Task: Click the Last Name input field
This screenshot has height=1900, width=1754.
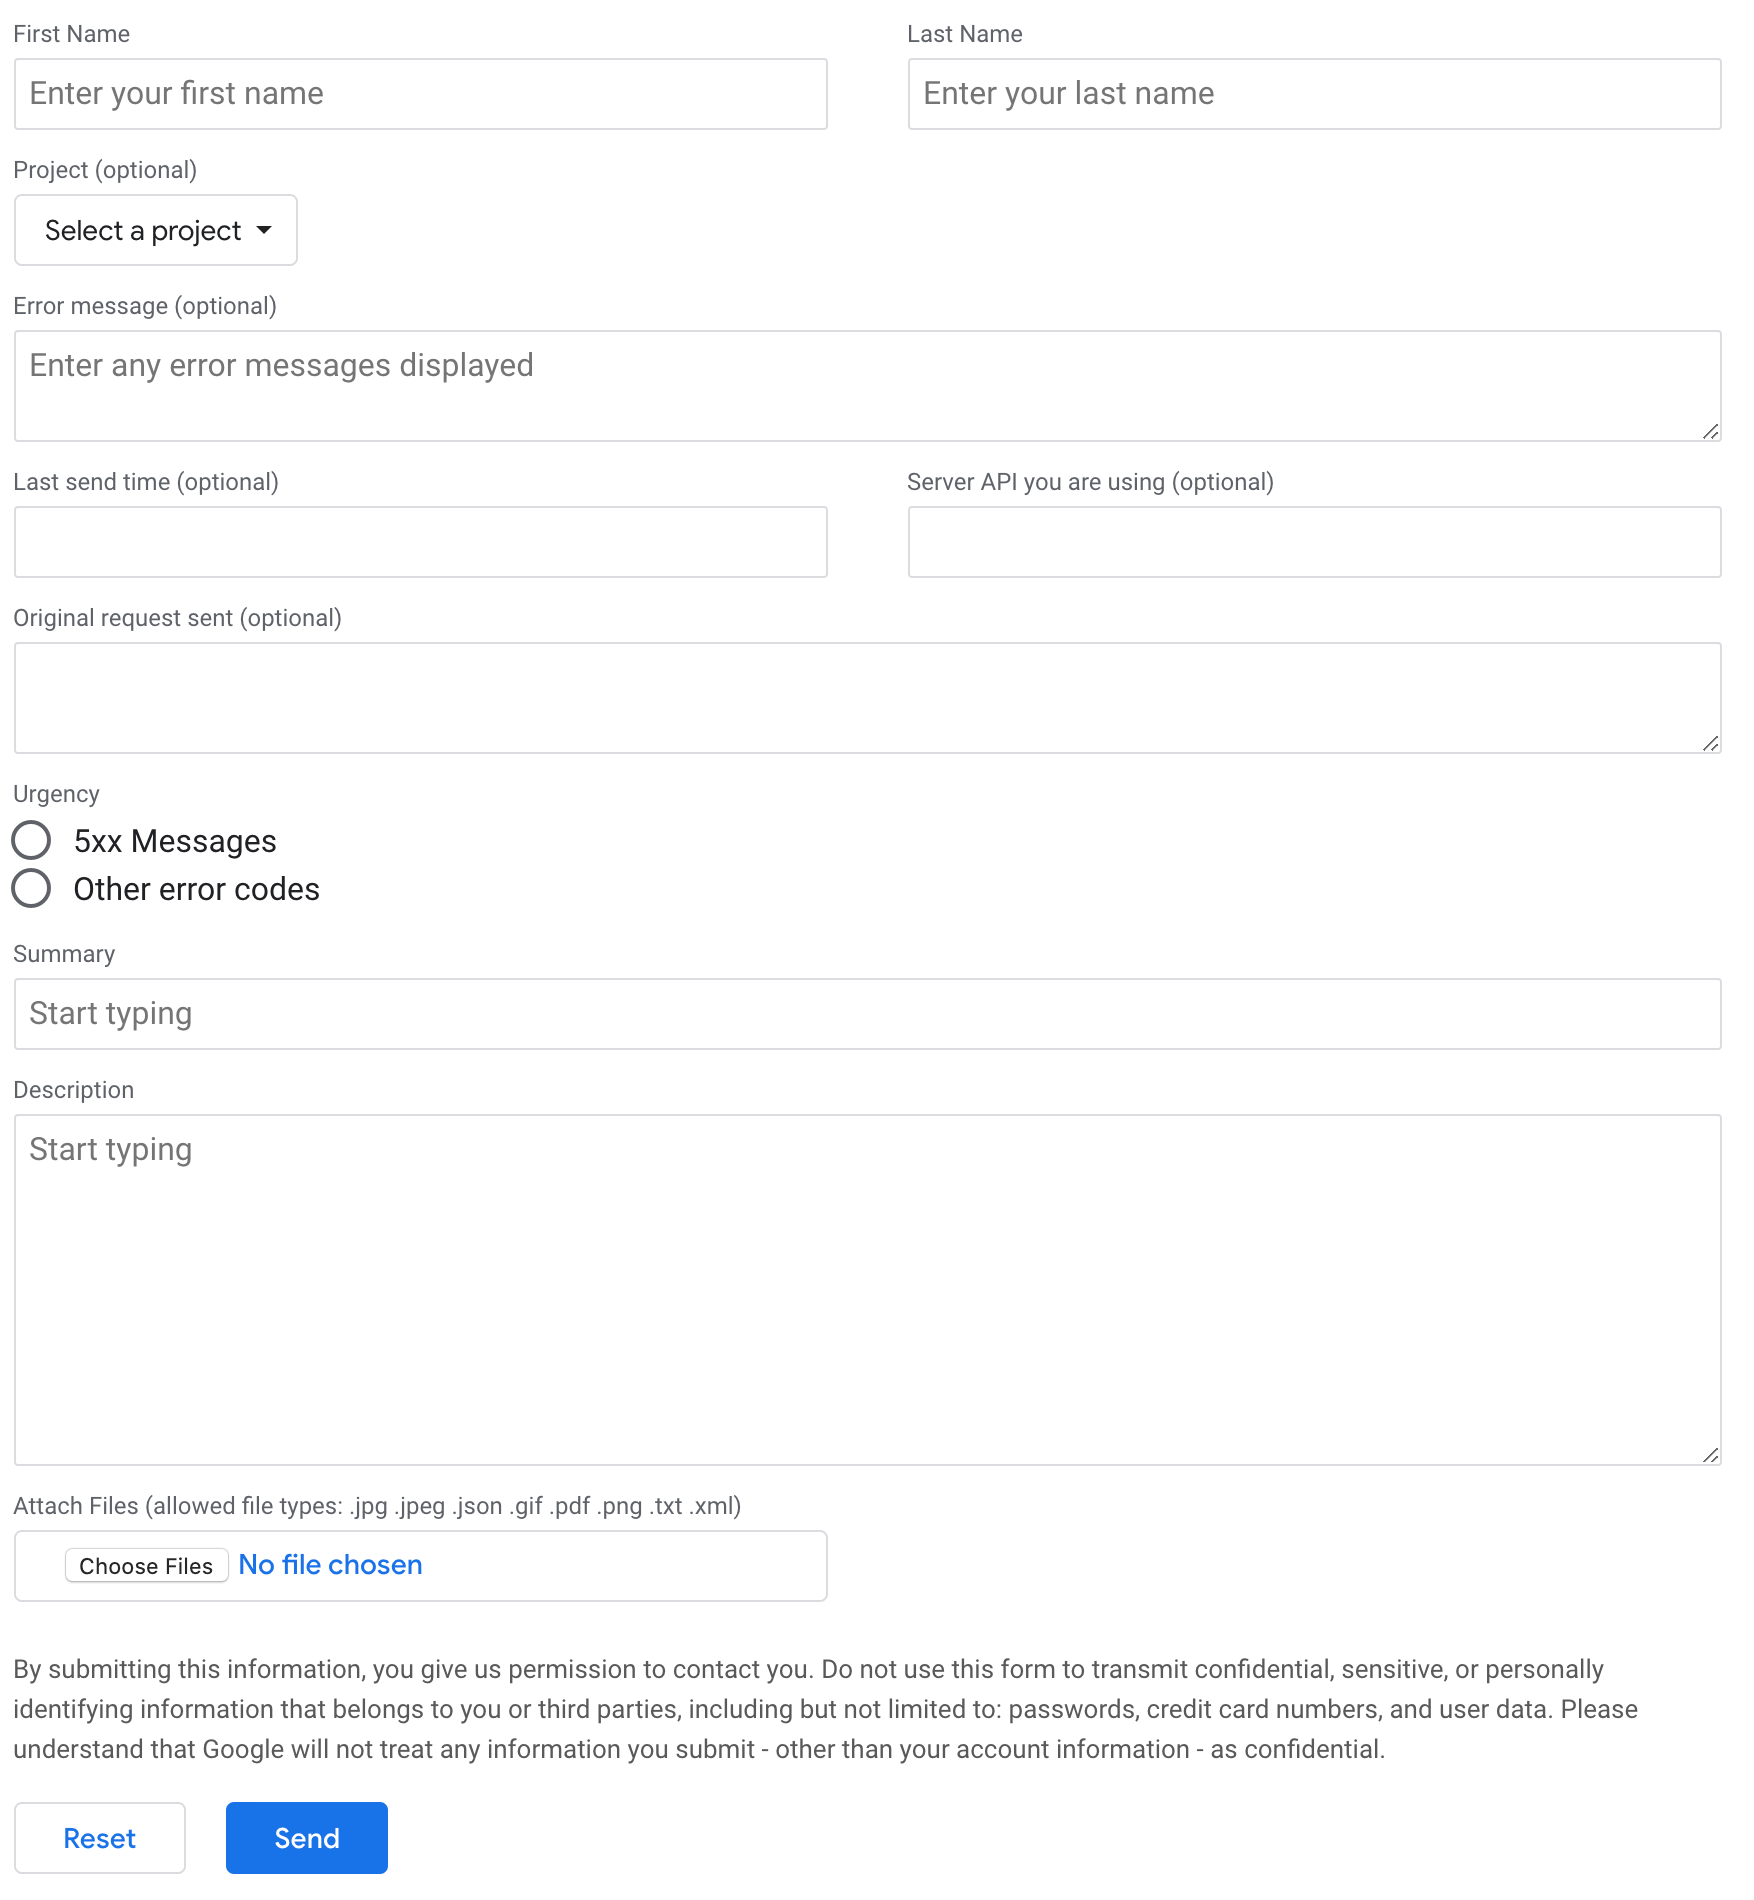Action: tap(1314, 94)
